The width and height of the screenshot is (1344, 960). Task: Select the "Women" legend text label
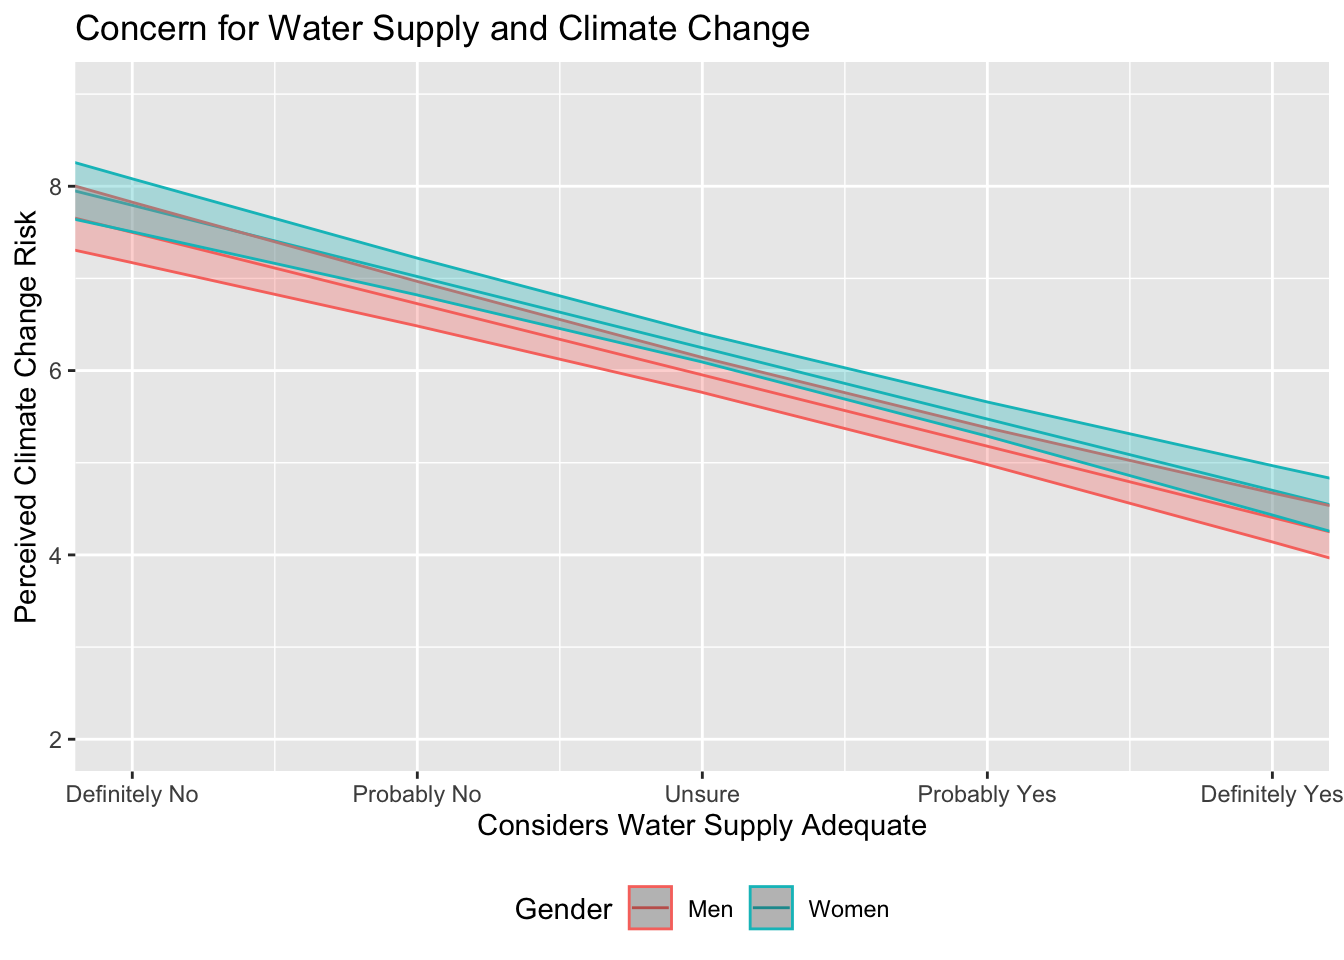(848, 910)
